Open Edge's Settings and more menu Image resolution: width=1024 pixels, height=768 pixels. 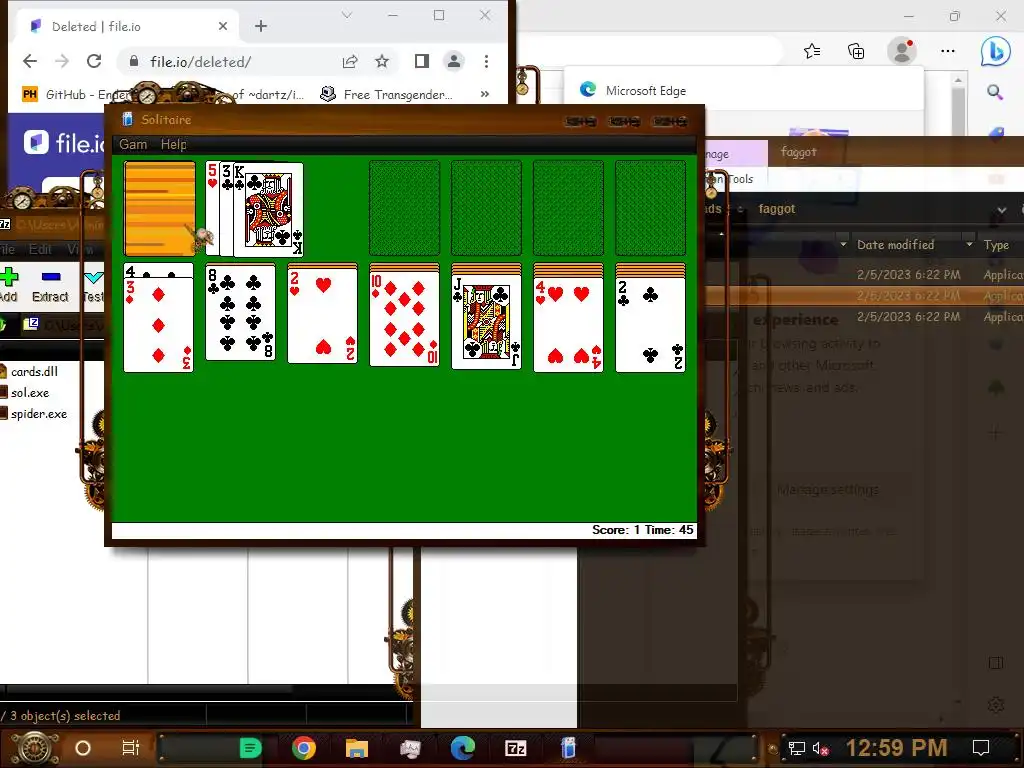click(x=948, y=51)
